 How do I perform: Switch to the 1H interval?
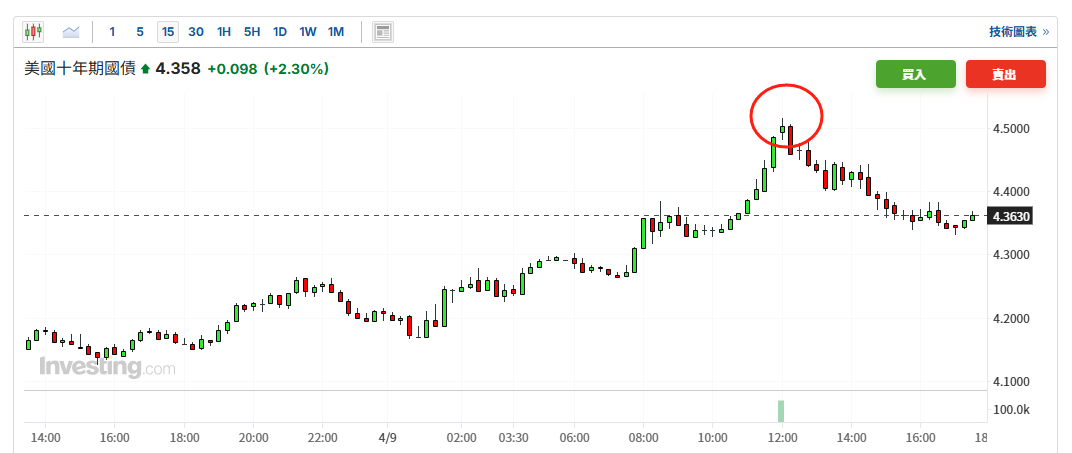coord(224,32)
